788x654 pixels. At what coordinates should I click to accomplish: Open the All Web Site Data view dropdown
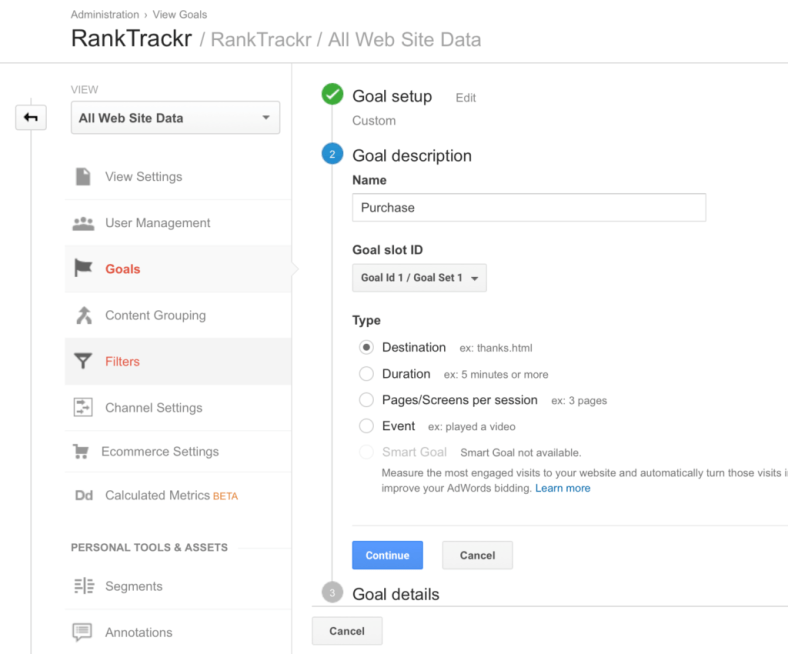(x=175, y=118)
